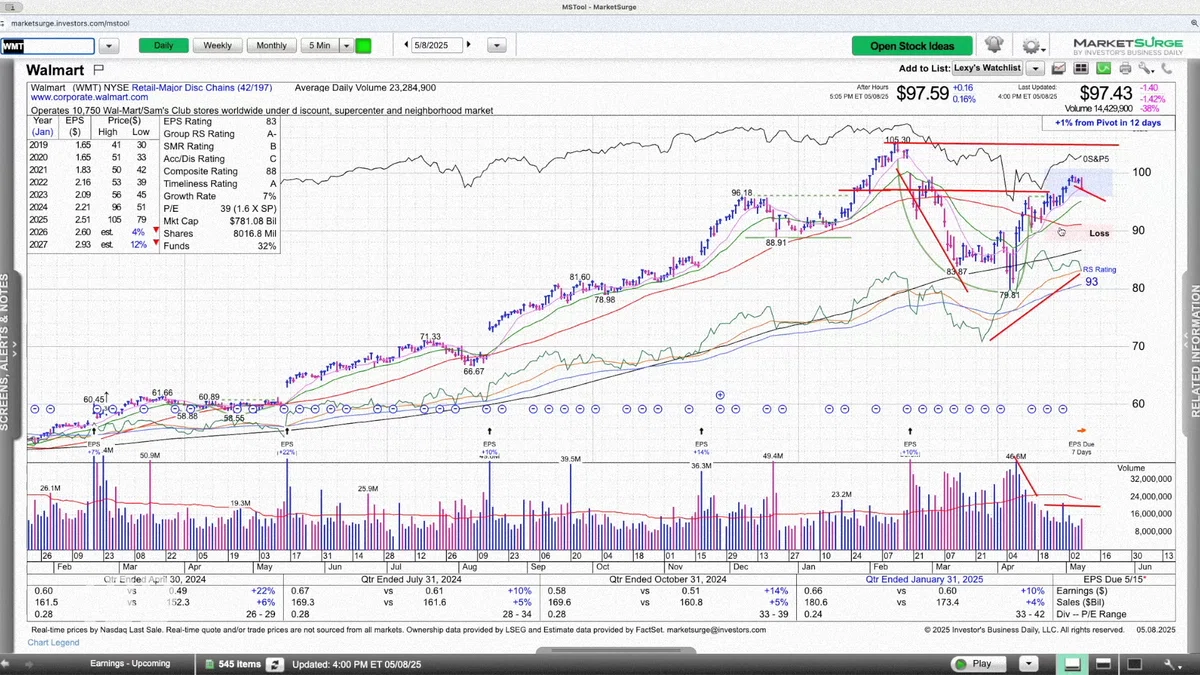Open the date picker dropdown
The width and height of the screenshot is (1200, 675).
tap(496, 45)
